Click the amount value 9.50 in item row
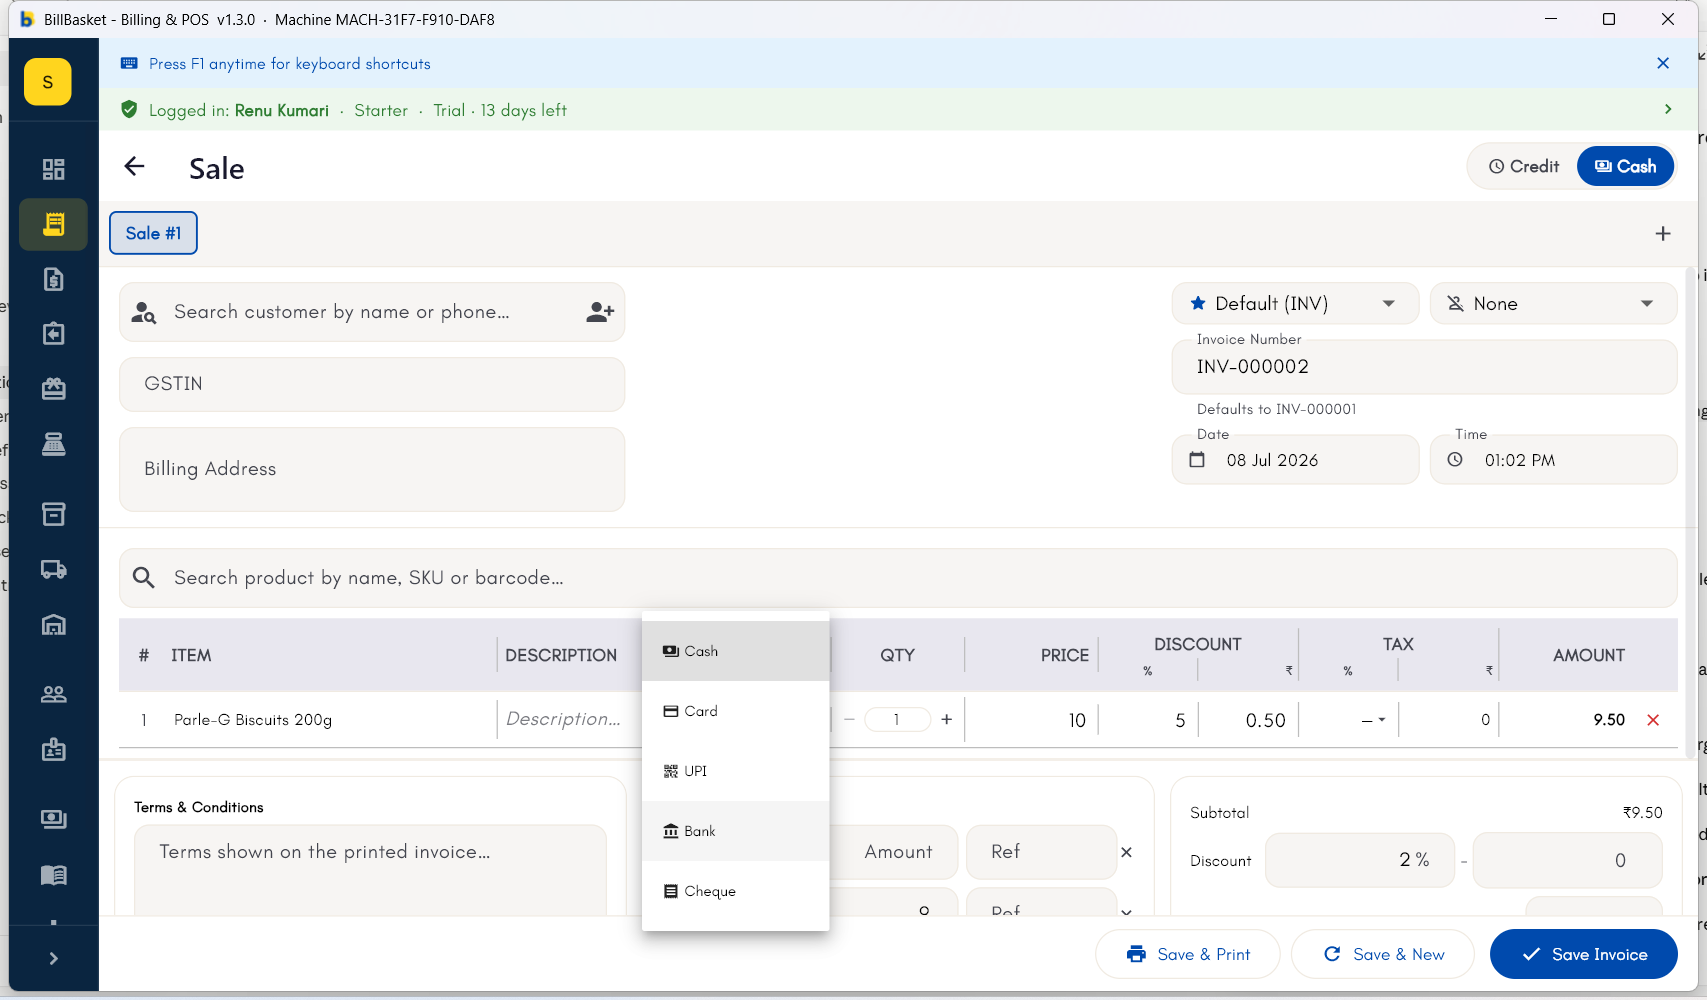This screenshot has height=1000, width=1707. (x=1609, y=720)
